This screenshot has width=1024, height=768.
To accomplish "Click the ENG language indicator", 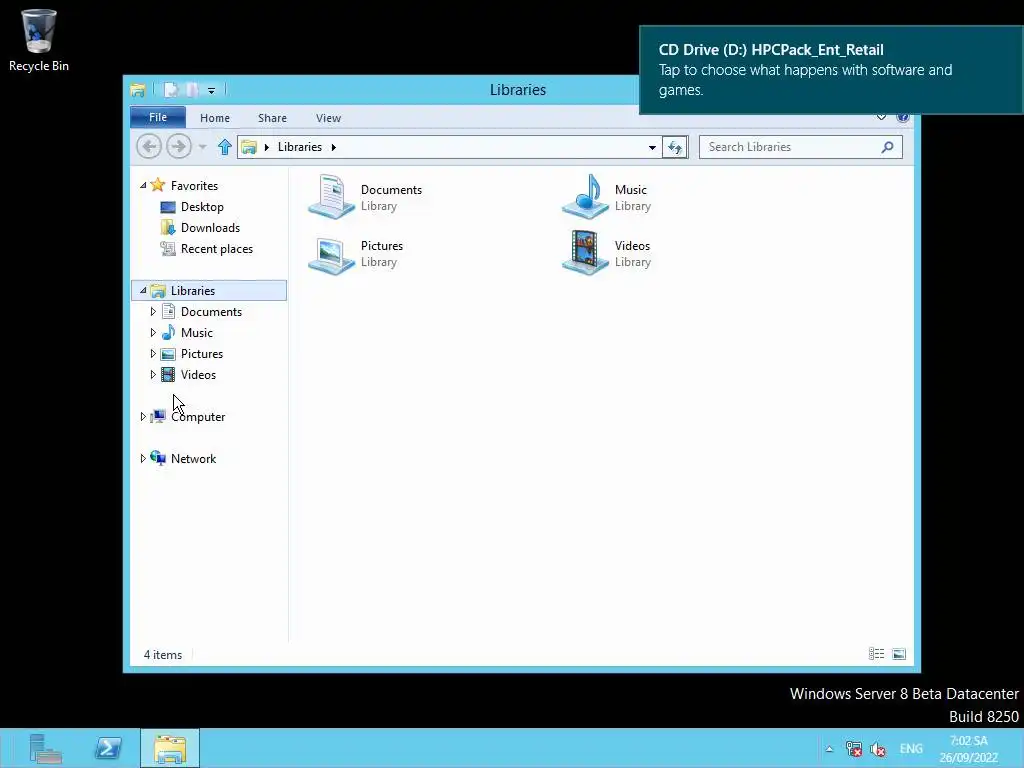I will (911, 749).
